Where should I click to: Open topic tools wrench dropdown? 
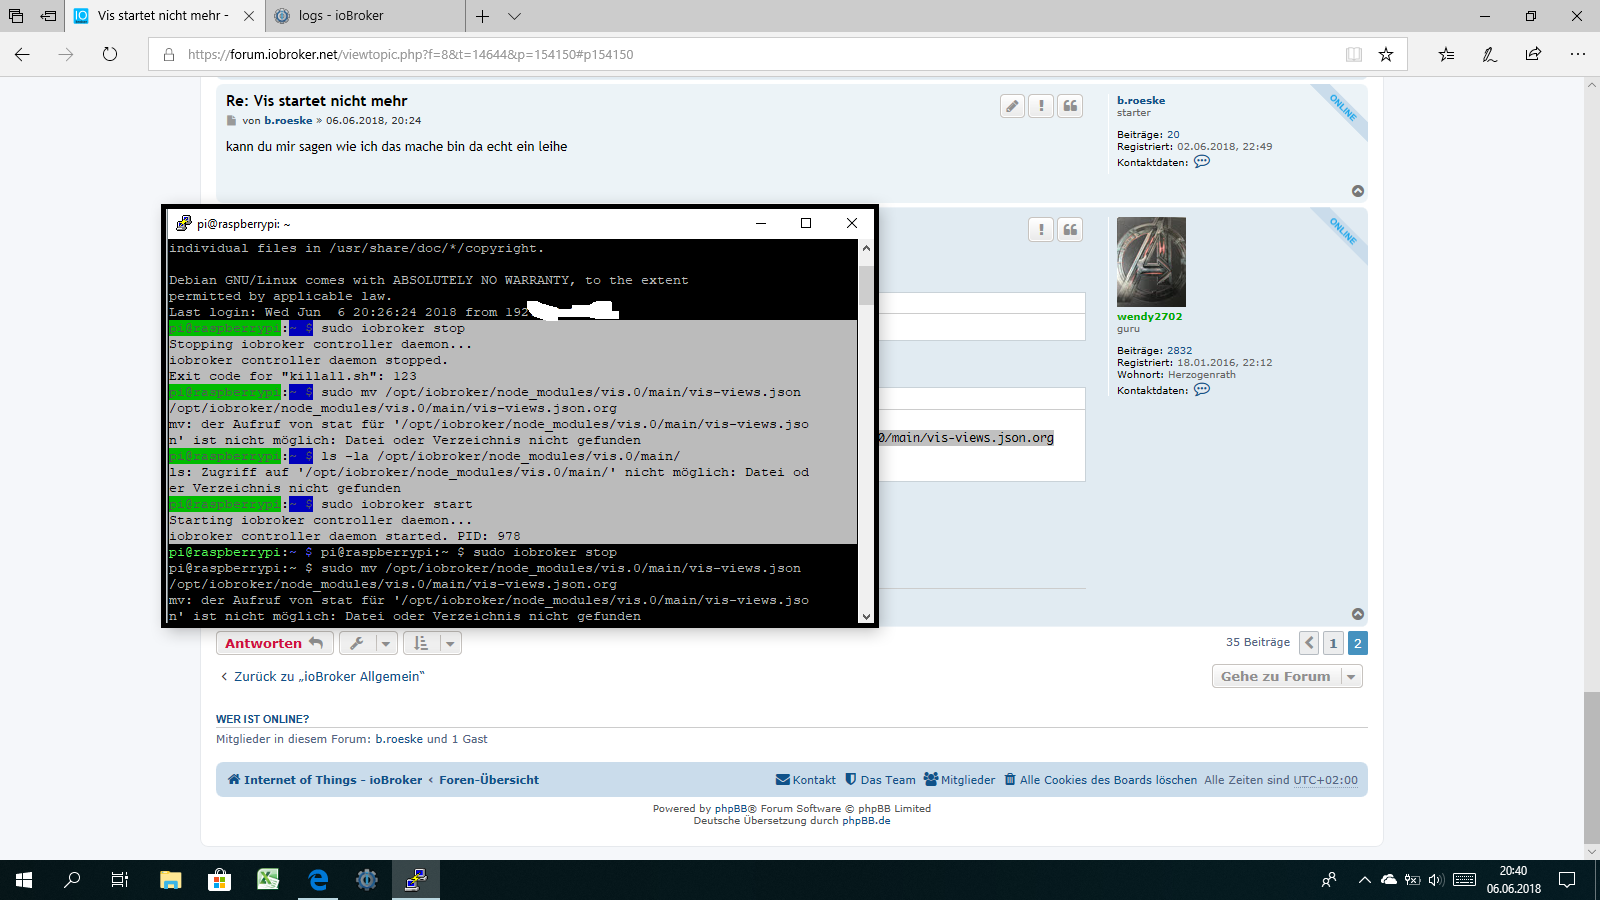pyautogui.click(x=368, y=643)
